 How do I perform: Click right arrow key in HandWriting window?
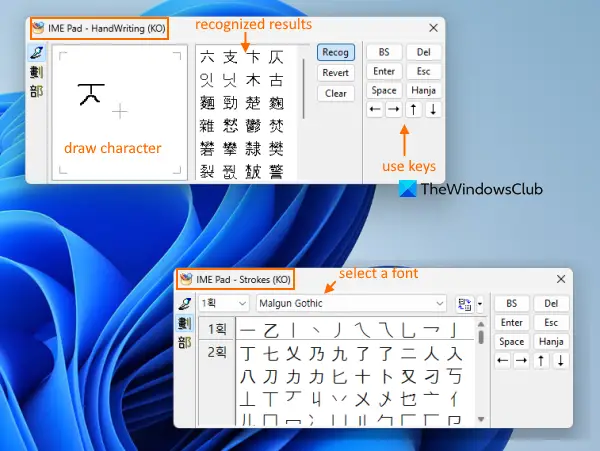(x=394, y=110)
